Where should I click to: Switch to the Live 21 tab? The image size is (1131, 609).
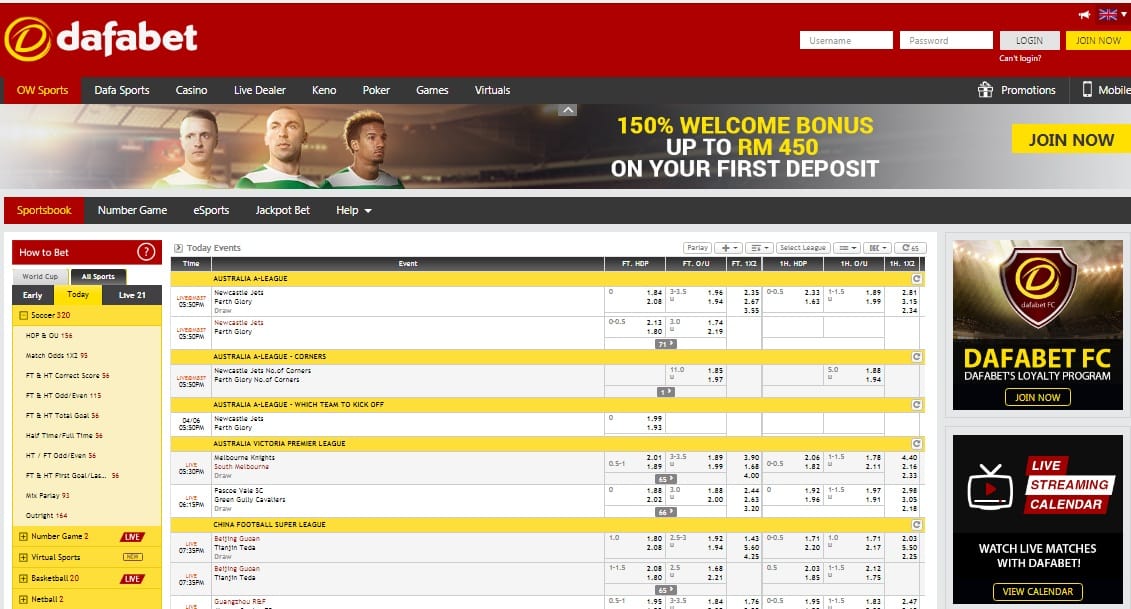(x=132, y=295)
